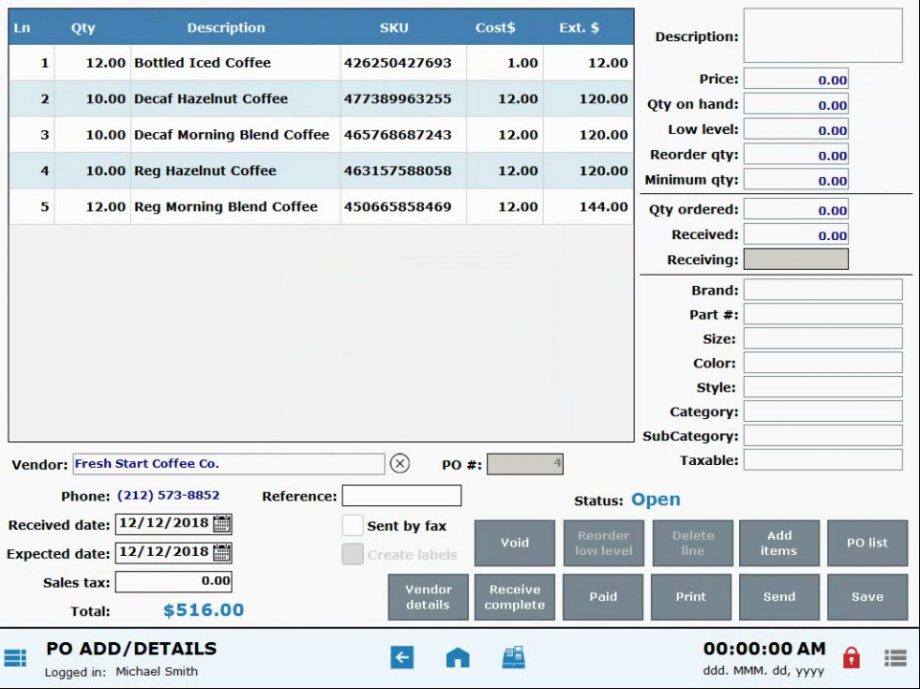
Task: Click the red lock icon
Action: pyautogui.click(x=849, y=657)
